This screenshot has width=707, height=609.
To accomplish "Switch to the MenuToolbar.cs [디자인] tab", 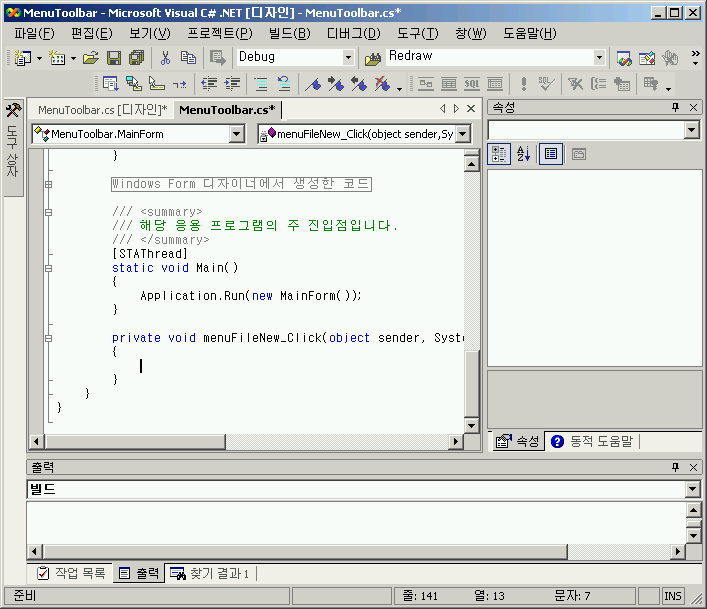I will (102, 110).
